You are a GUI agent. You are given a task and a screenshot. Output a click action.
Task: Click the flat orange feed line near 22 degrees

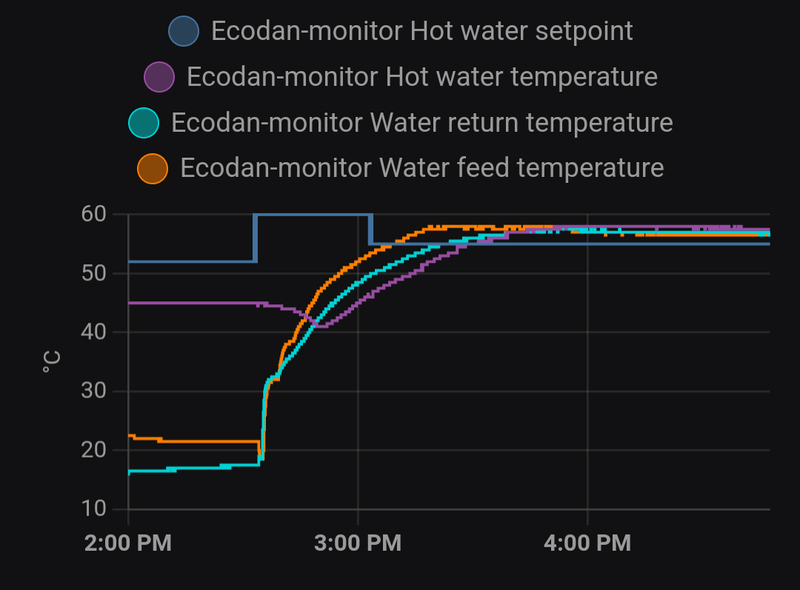[x=210, y=441]
